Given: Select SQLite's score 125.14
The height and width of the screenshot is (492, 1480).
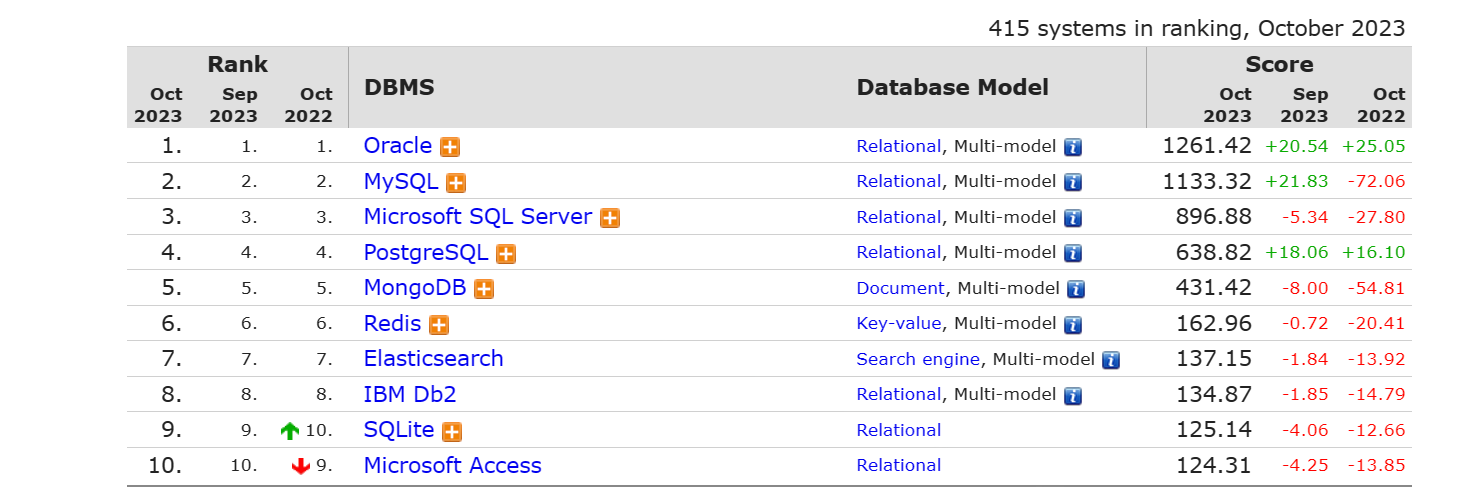Looking at the screenshot, I should 1216,430.
